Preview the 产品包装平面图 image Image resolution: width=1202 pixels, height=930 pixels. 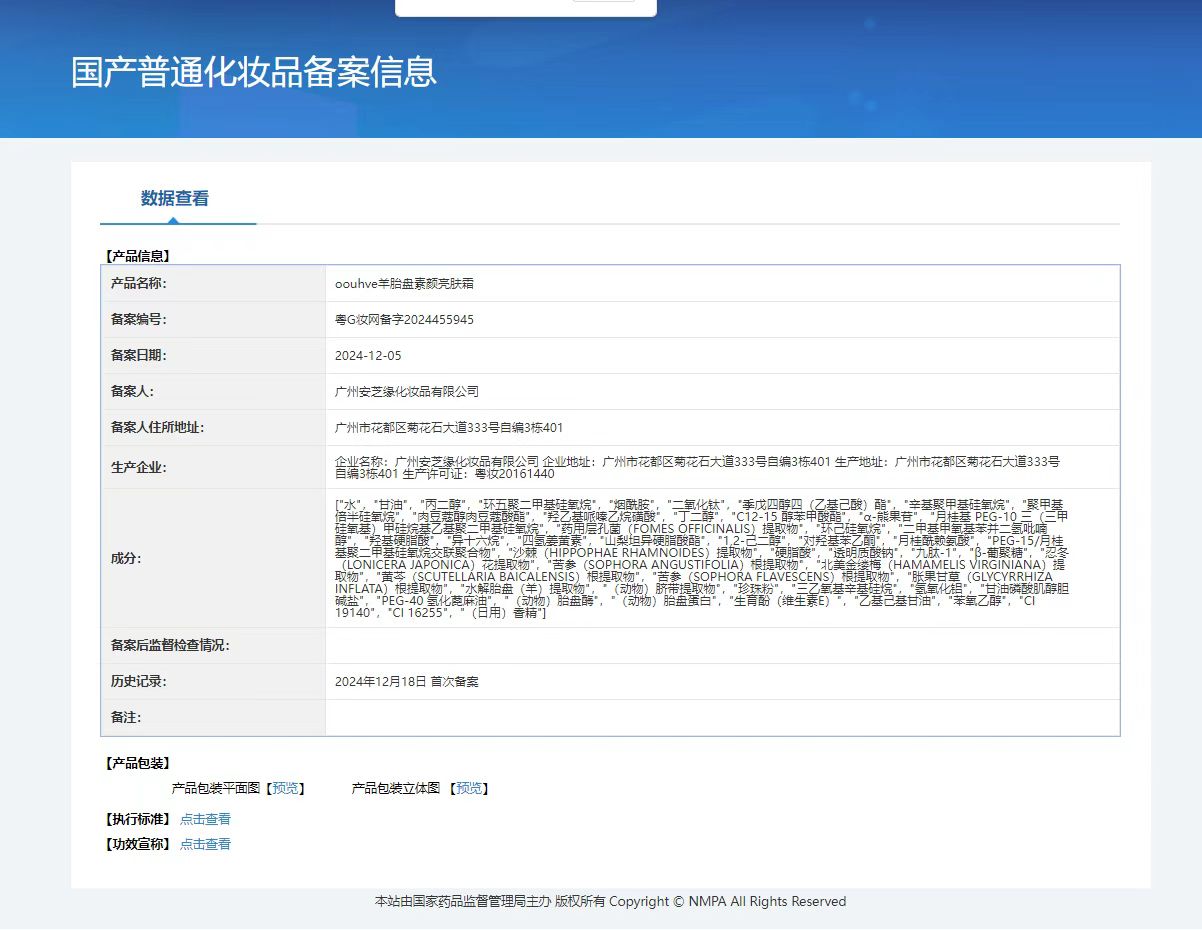[286, 789]
